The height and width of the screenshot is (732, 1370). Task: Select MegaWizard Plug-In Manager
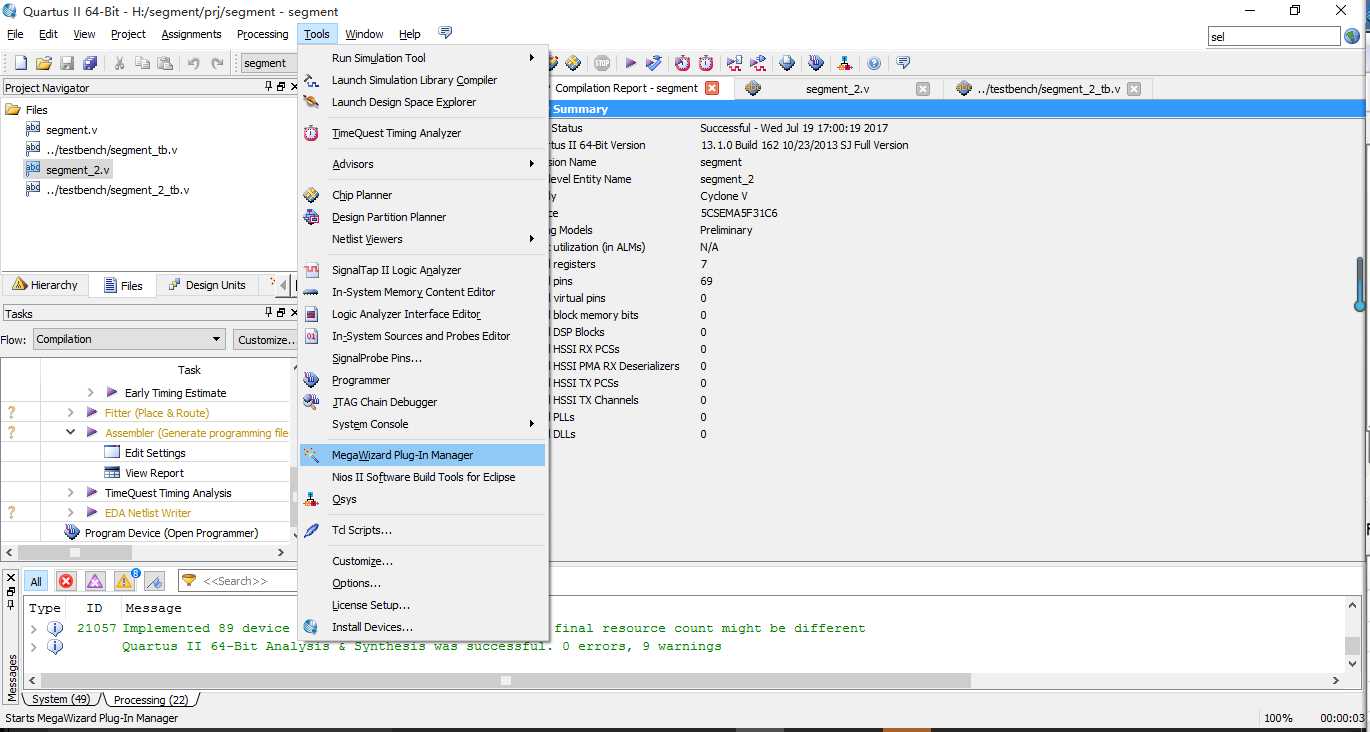(x=423, y=455)
